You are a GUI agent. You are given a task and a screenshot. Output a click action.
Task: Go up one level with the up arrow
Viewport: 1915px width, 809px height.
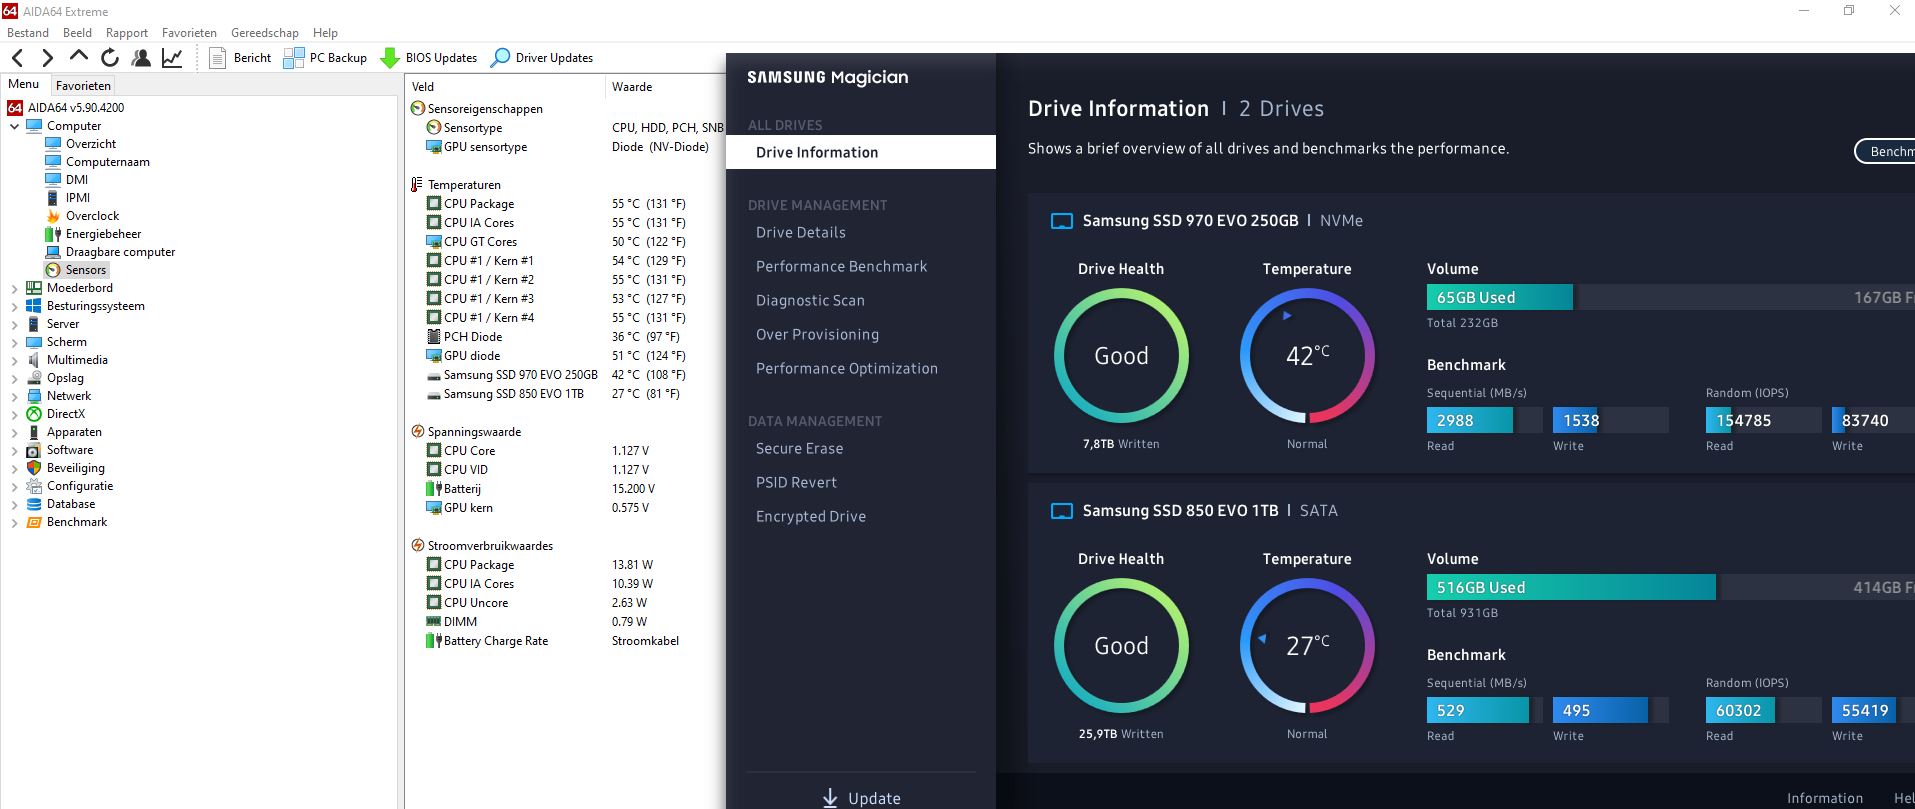[x=79, y=57]
